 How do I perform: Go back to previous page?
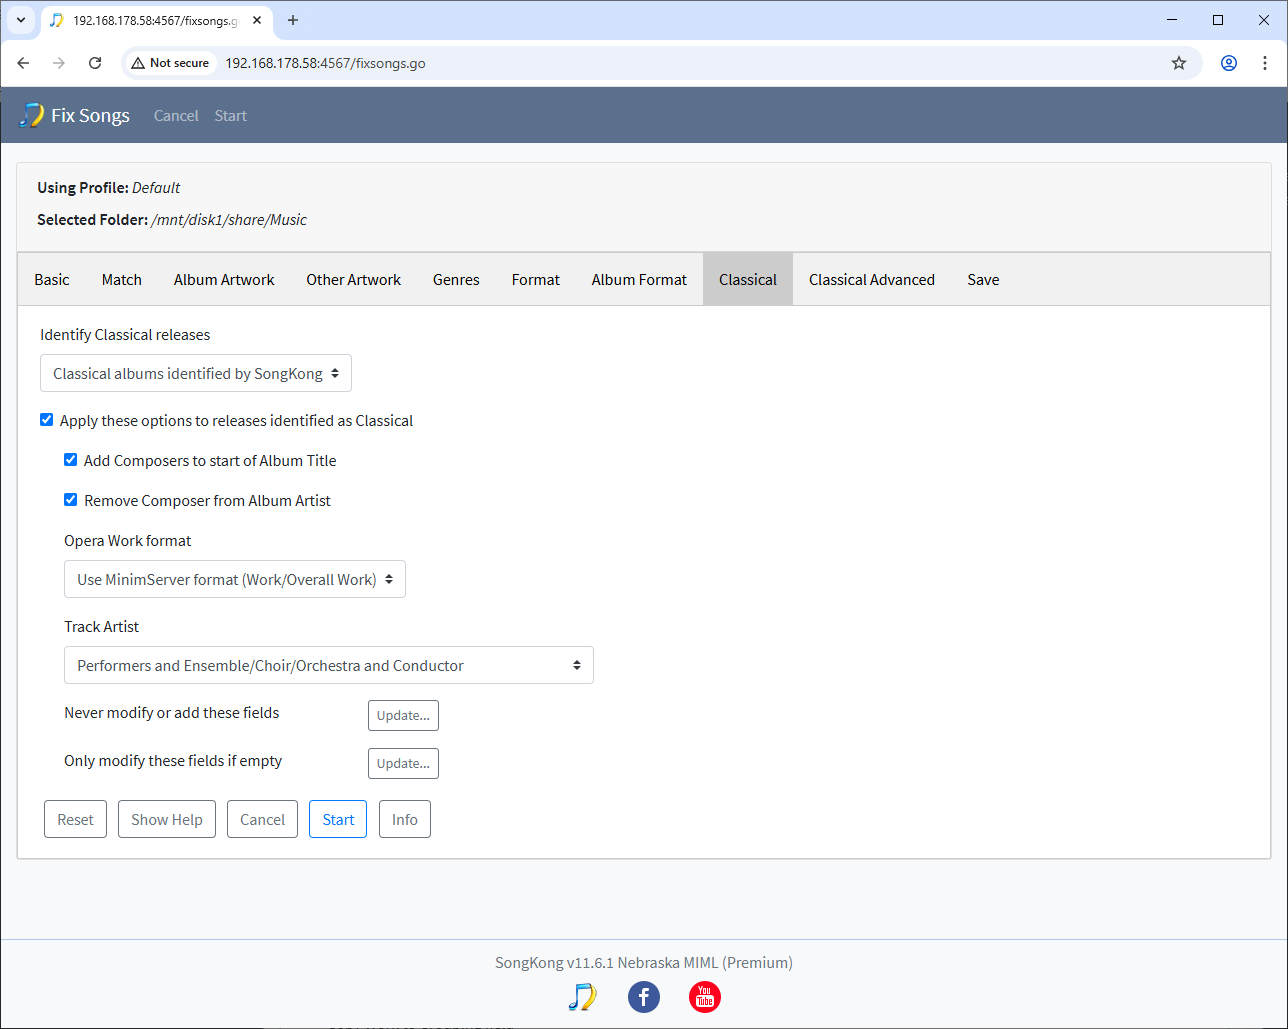[23, 63]
